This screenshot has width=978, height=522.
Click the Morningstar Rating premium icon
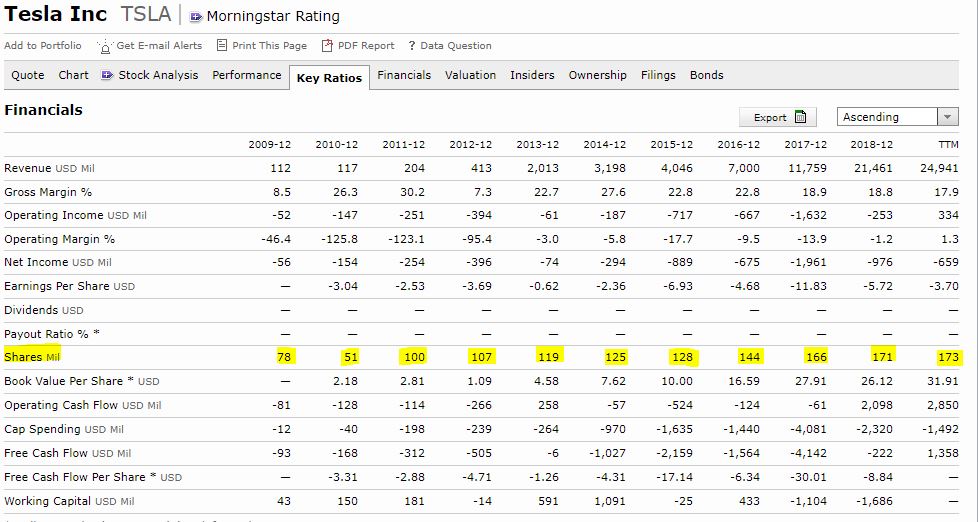coord(195,17)
